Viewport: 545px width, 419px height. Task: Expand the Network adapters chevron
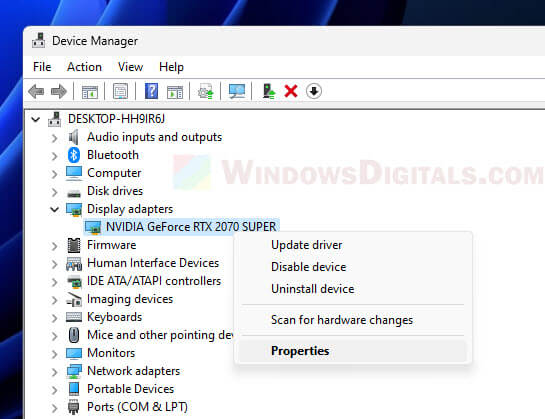click(x=55, y=372)
